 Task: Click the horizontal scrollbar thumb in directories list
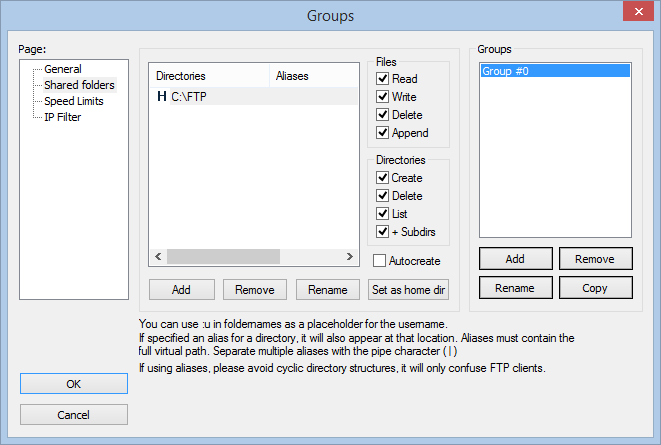click(223, 256)
